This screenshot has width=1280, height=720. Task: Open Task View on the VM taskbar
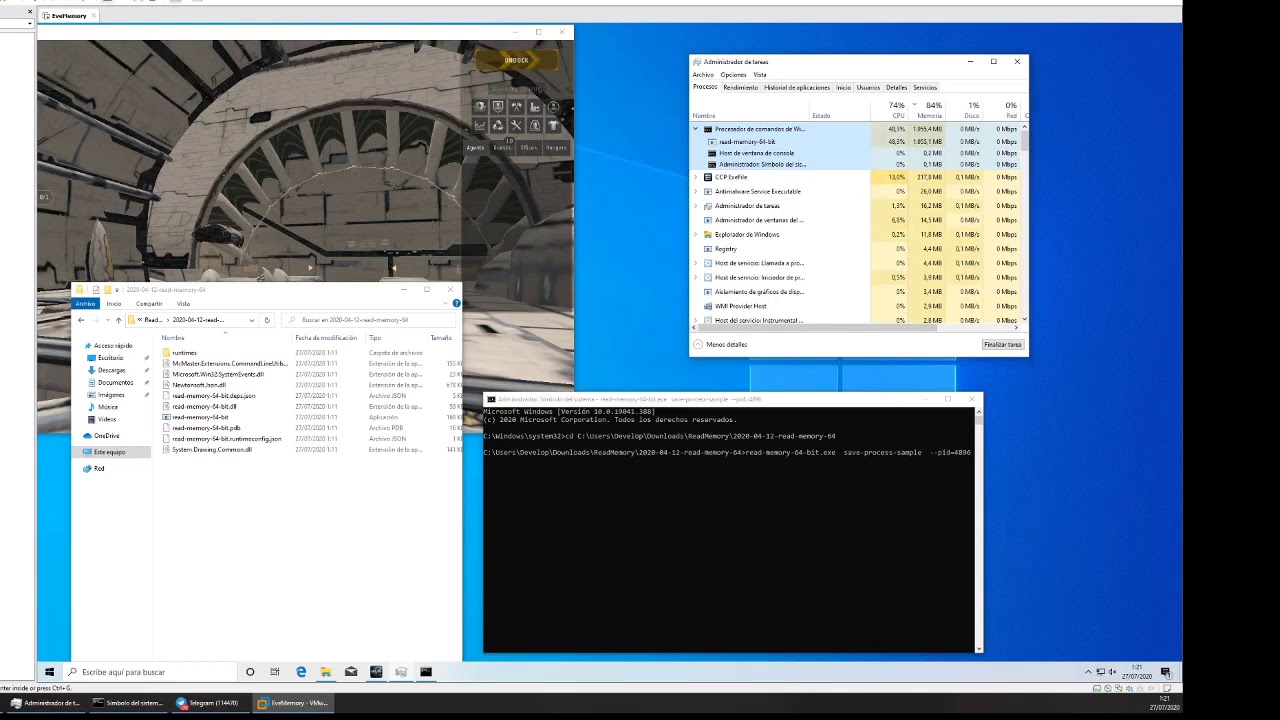275,672
